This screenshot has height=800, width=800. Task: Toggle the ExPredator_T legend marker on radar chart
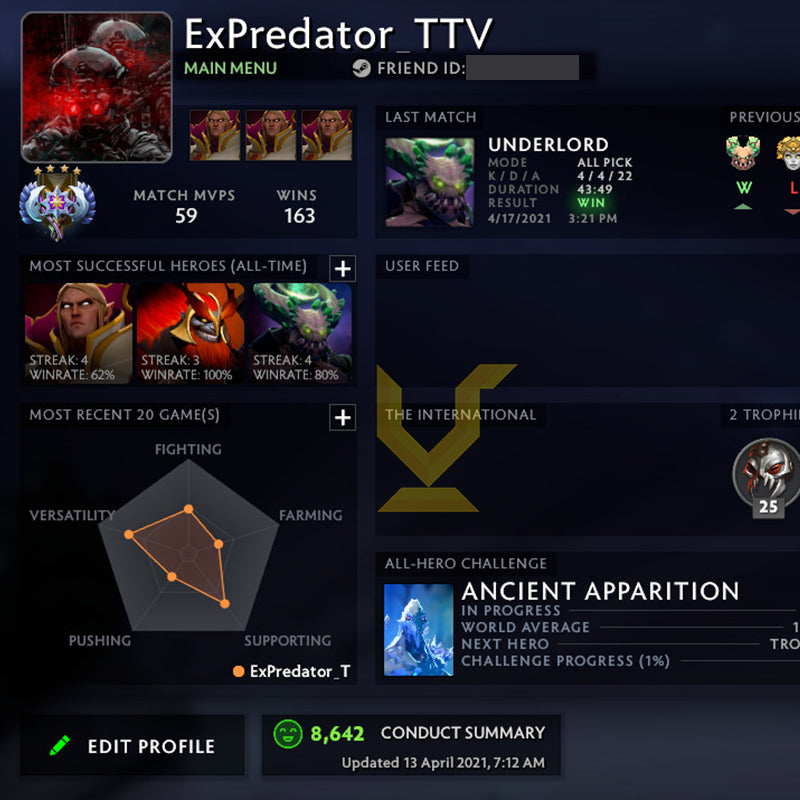[238, 671]
